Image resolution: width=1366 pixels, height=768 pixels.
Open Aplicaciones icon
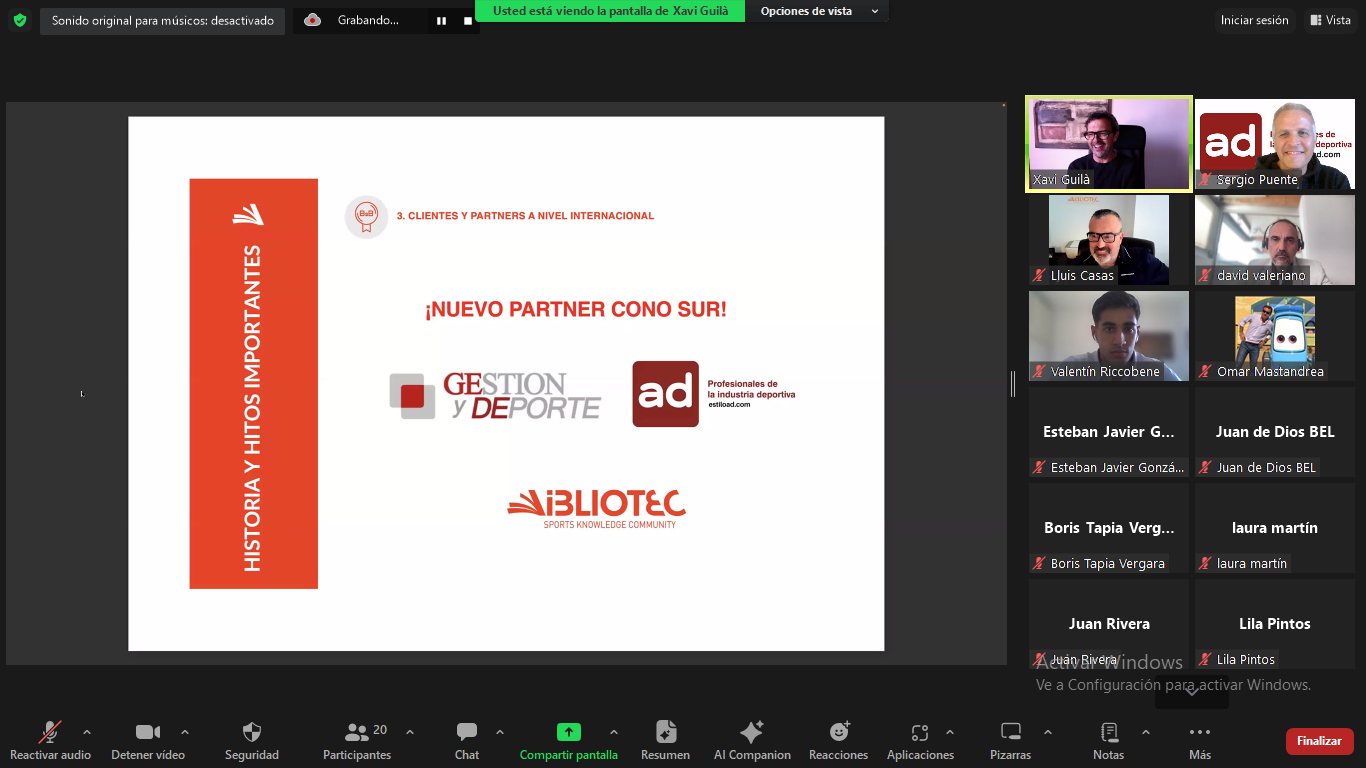[920, 732]
